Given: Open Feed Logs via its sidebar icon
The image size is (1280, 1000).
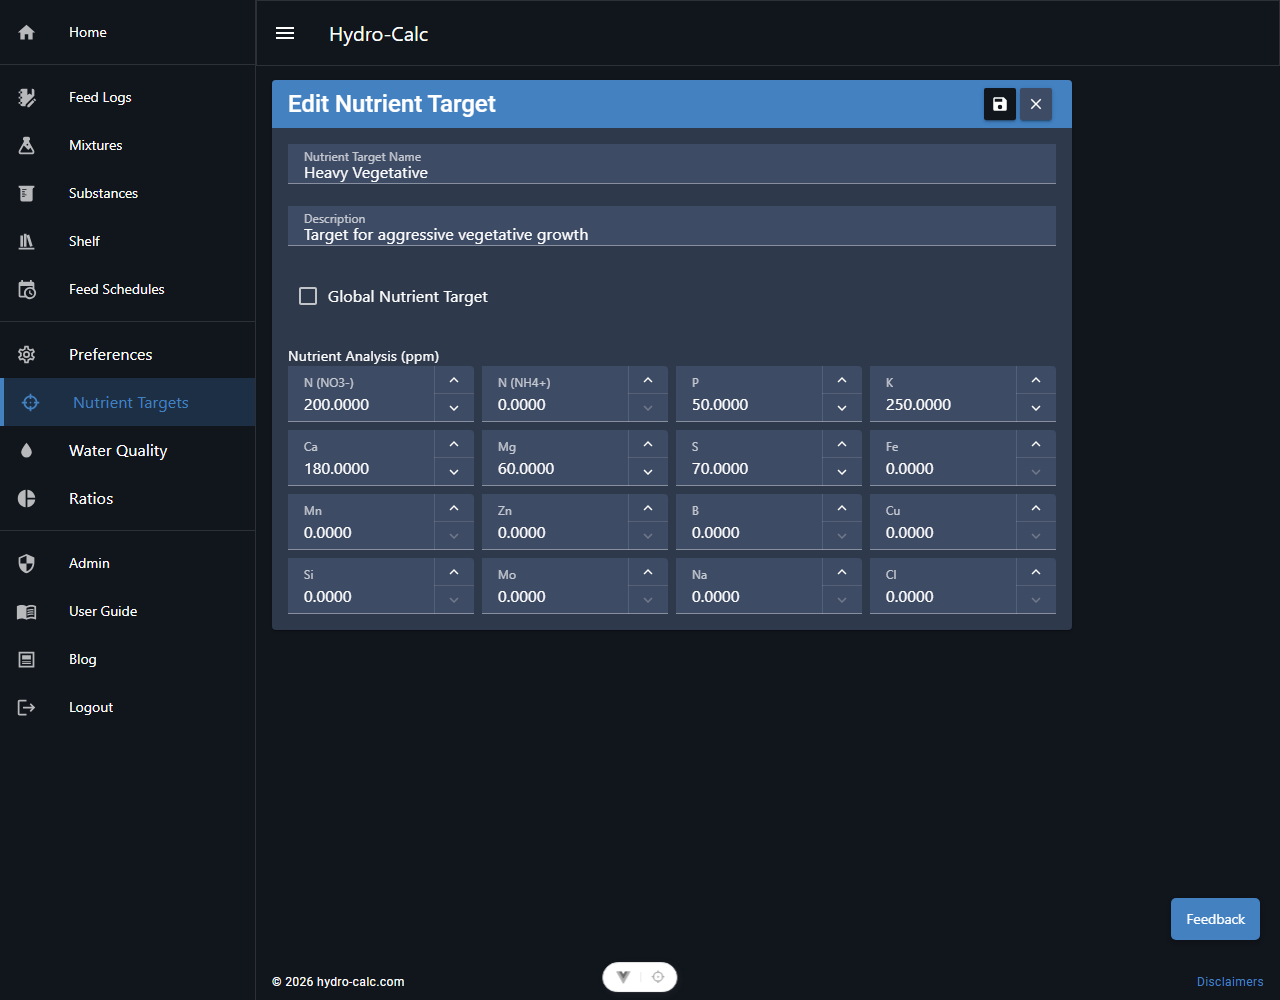Looking at the screenshot, I should point(27,97).
